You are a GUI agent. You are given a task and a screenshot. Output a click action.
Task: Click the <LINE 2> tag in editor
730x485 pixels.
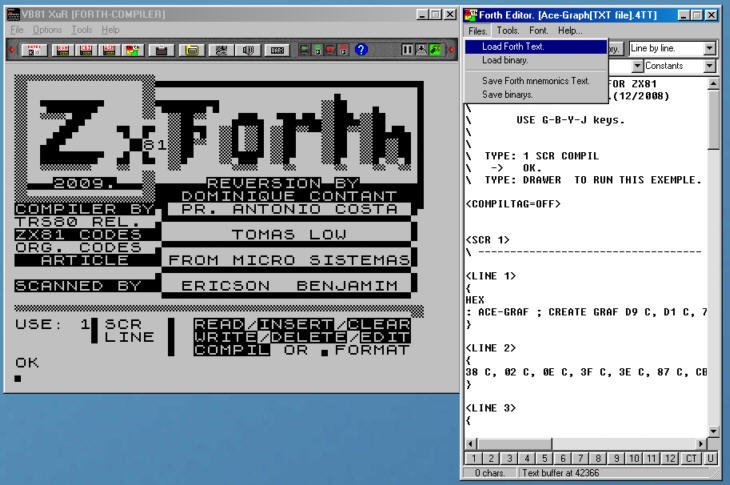491,348
